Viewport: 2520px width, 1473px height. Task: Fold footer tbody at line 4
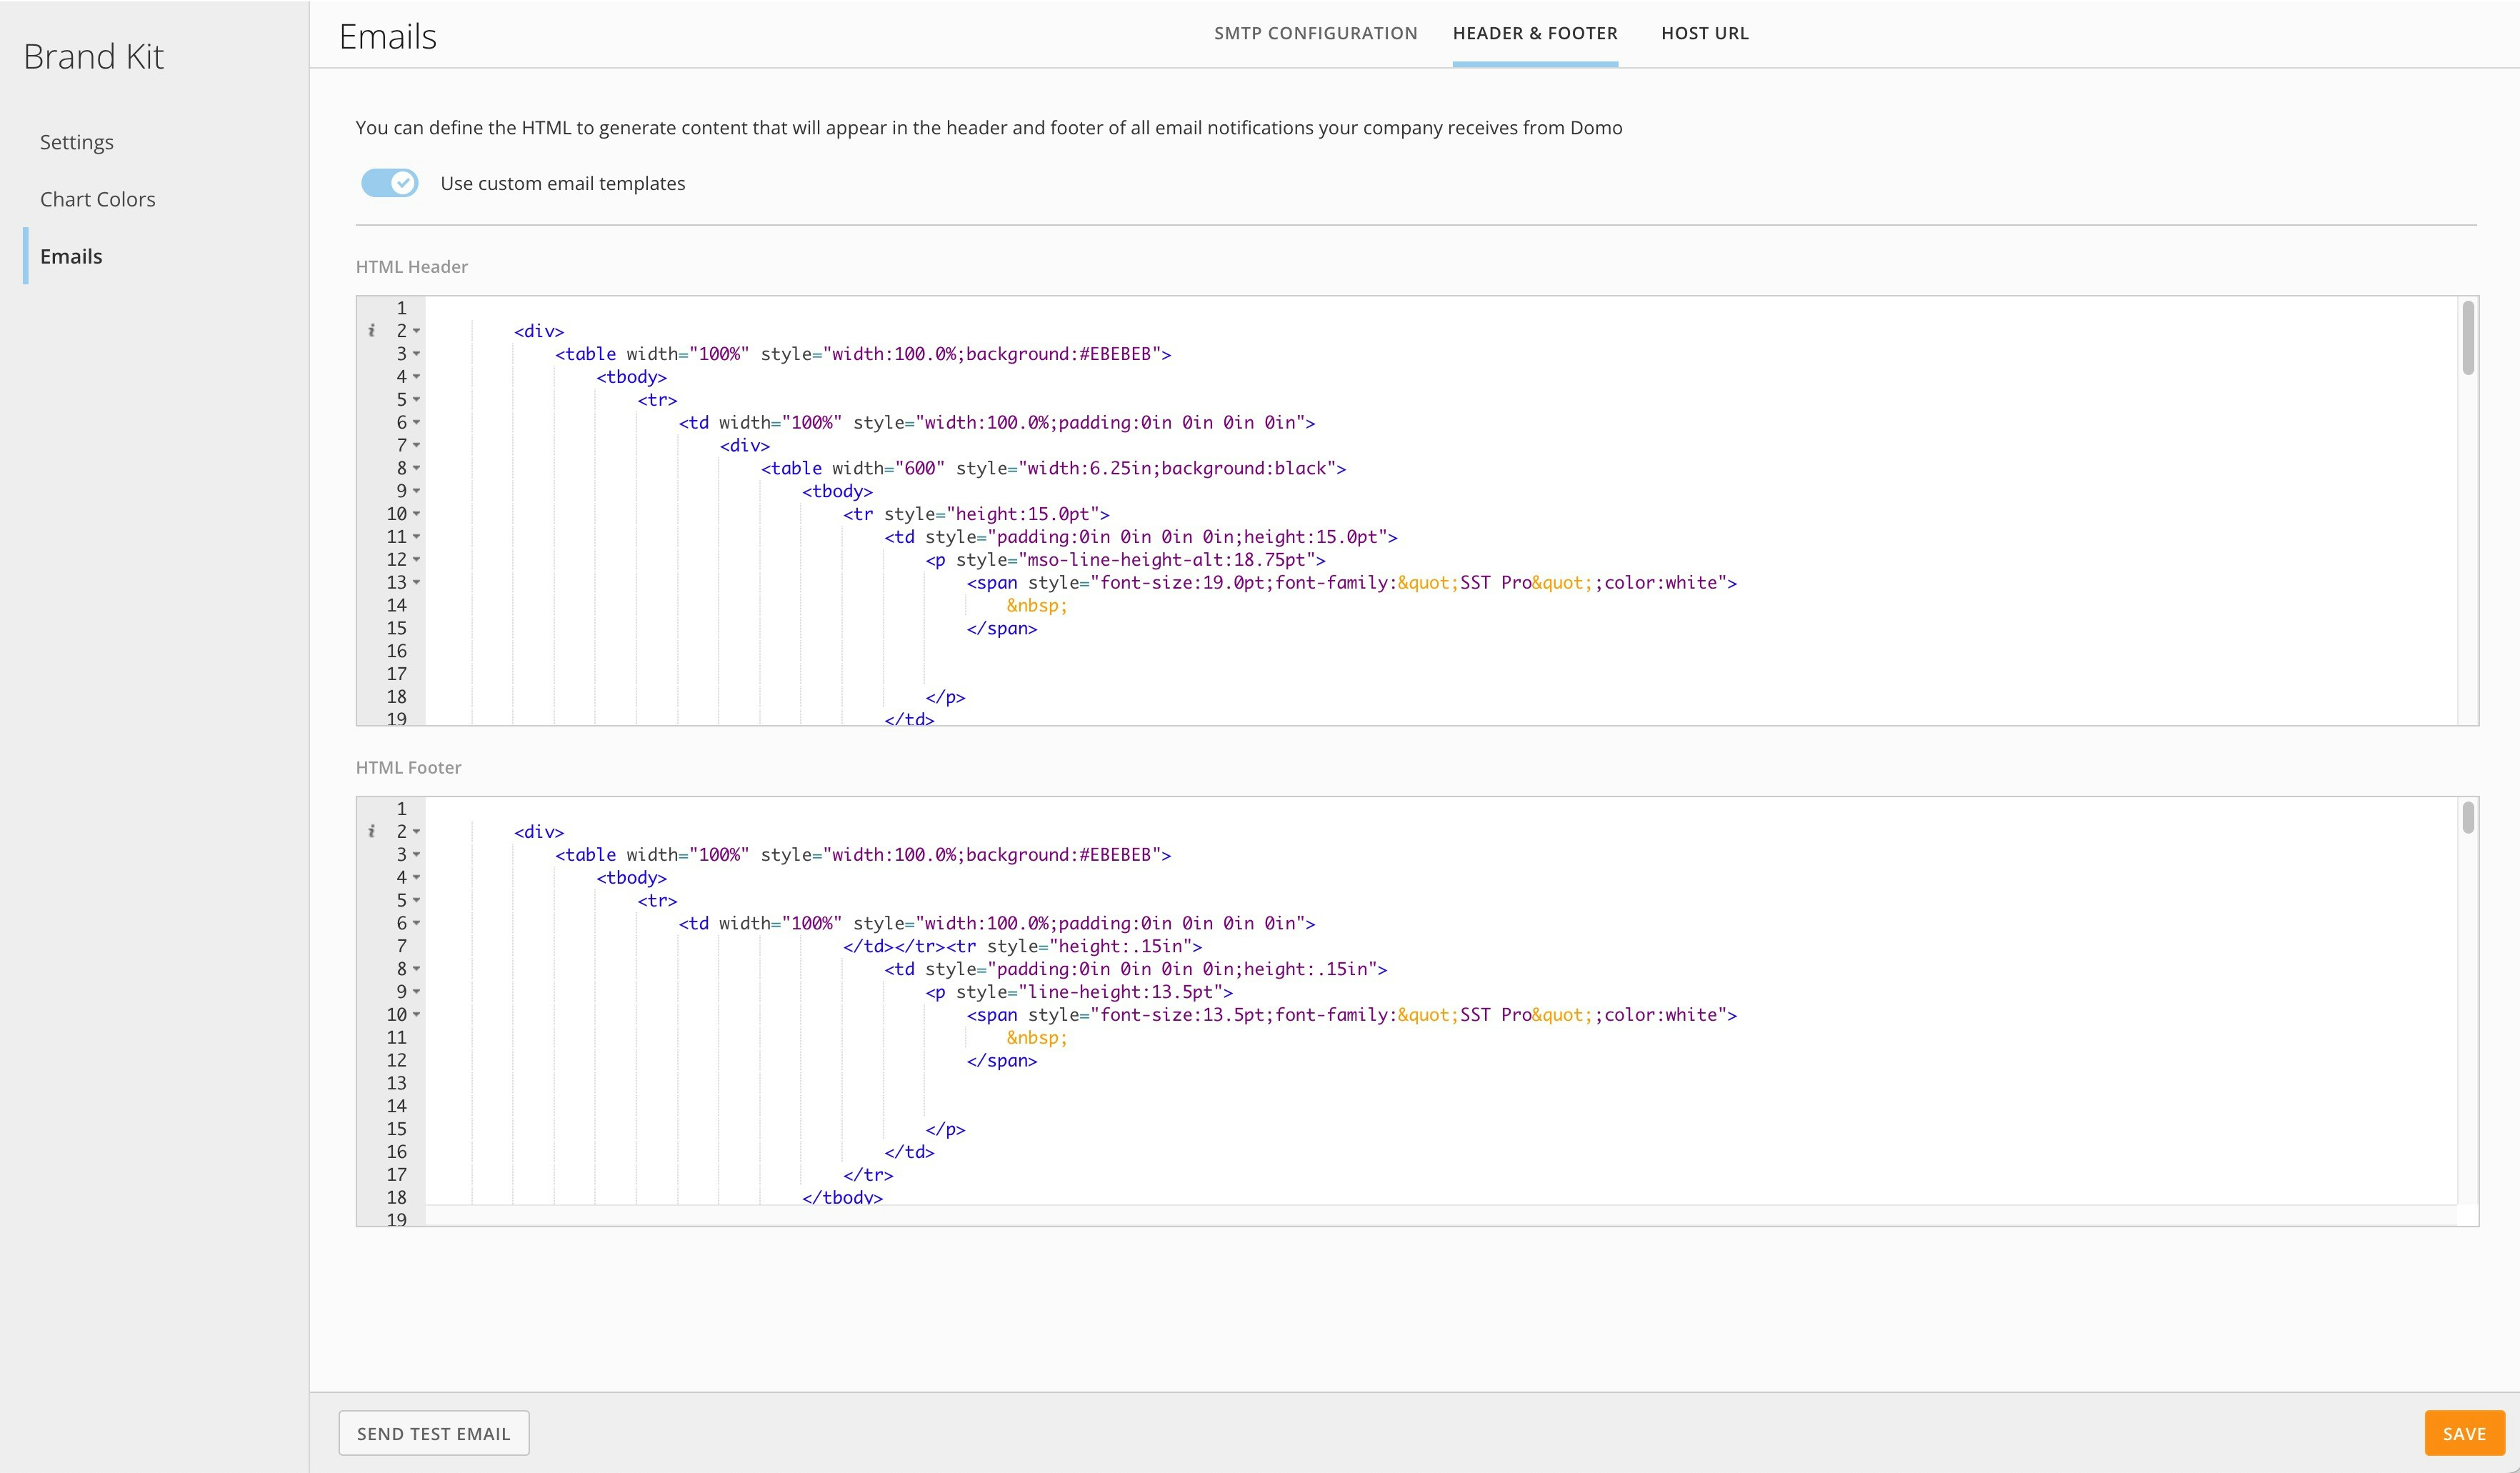(x=417, y=878)
